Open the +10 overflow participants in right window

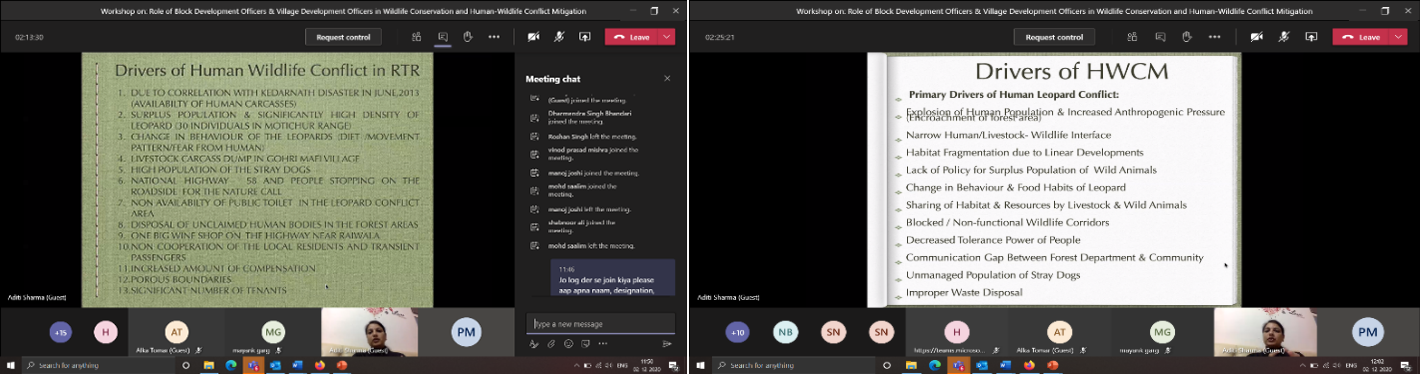(738, 332)
